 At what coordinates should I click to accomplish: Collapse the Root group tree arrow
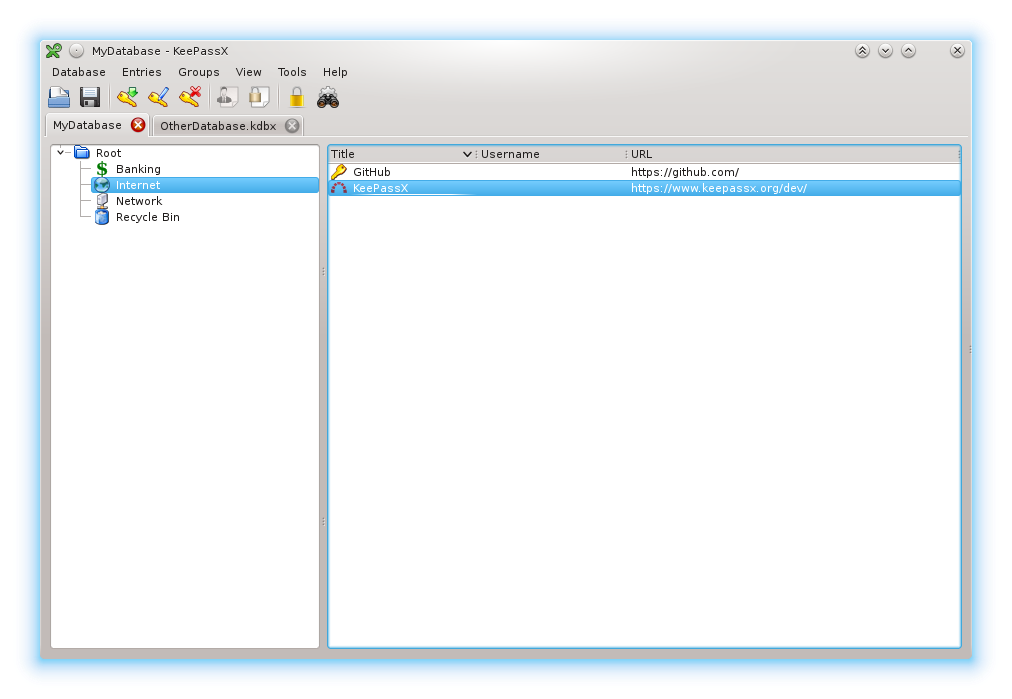tap(60, 153)
